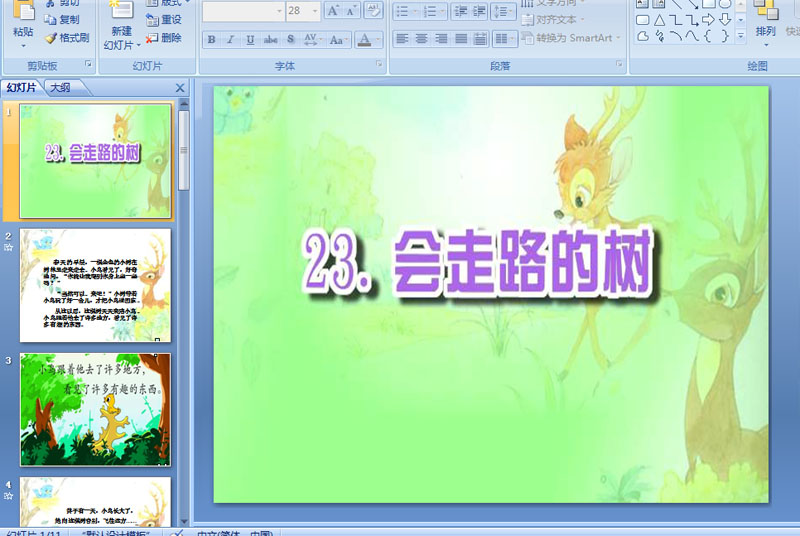Viewport: 800px width, 536px height.
Task: Switch to the 幻灯片 slides tab
Action: pyautogui.click(x=21, y=88)
